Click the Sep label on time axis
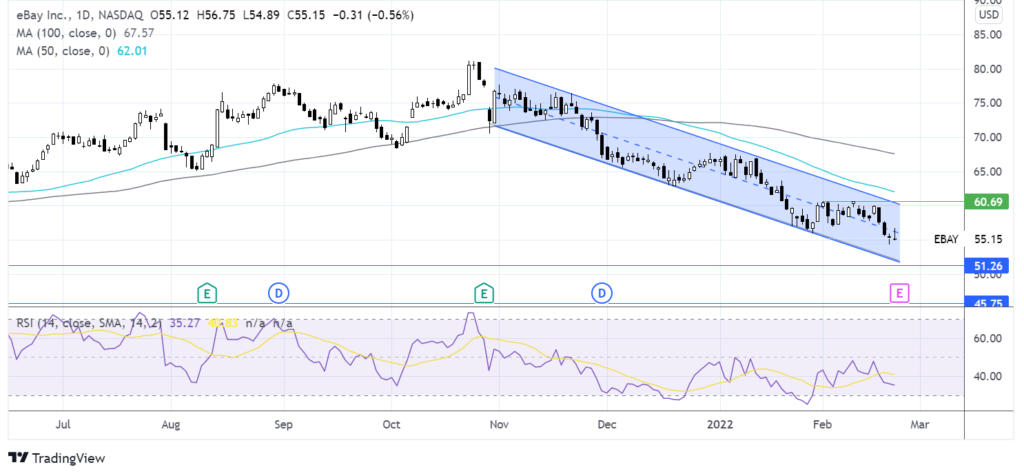Image resolution: width=1024 pixels, height=476 pixels. pos(283,424)
